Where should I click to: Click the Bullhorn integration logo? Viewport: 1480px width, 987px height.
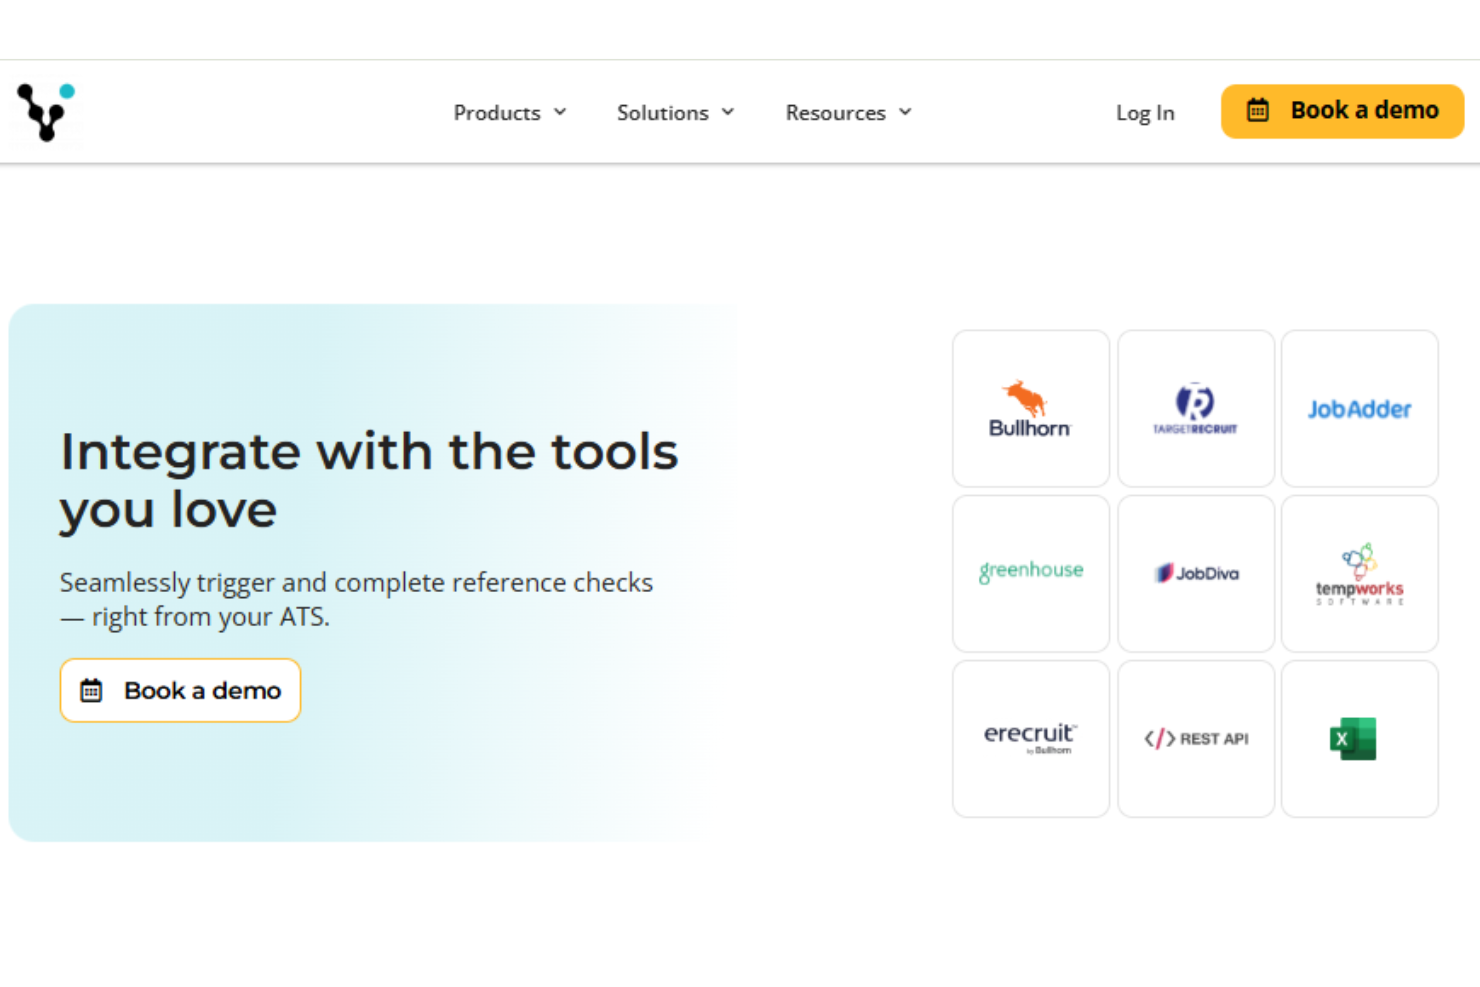[1030, 408]
